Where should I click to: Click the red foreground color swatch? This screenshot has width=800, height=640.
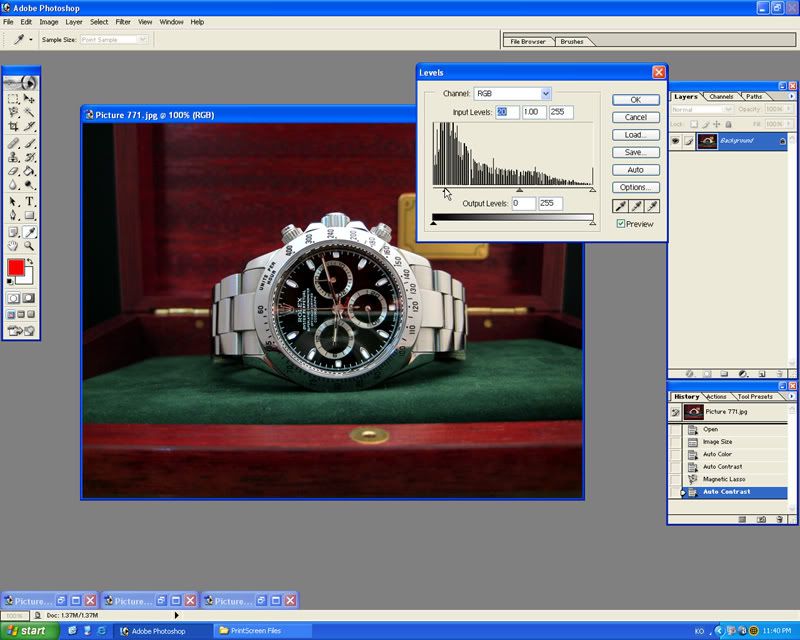point(15,267)
